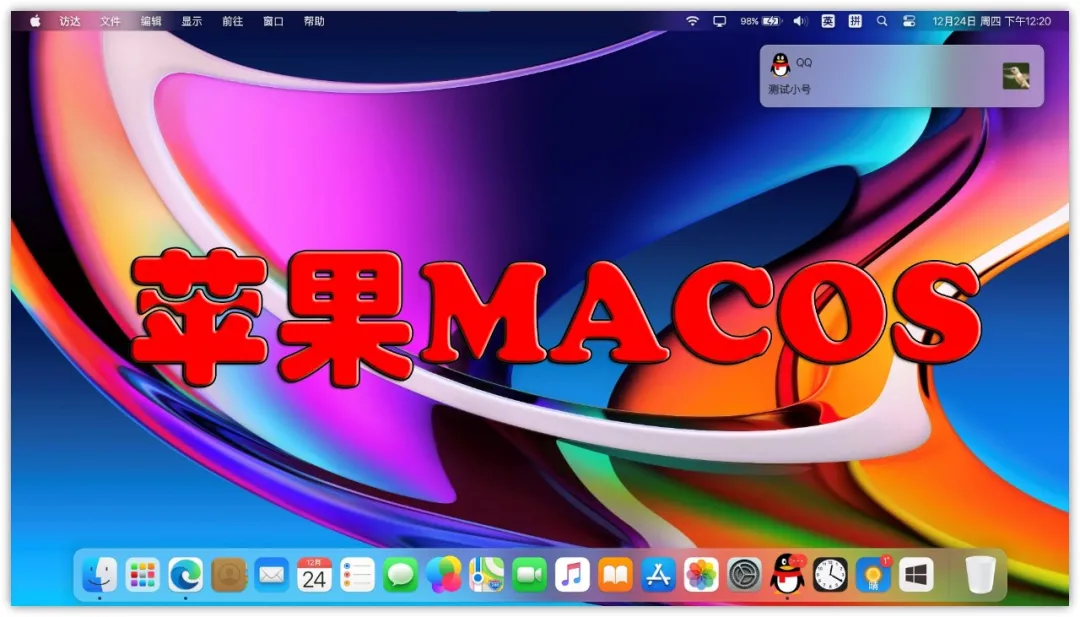The height and width of the screenshot is (617, 1080).
Task: Open Control Center toggle icon
Action: [x=909, y=21]
